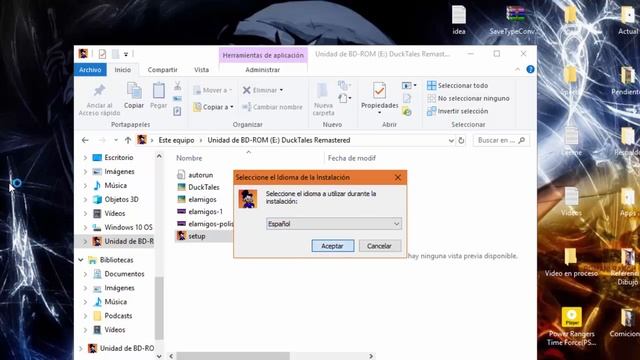
Task: Click the search magnifier icon
Action: tap(521, 140)
